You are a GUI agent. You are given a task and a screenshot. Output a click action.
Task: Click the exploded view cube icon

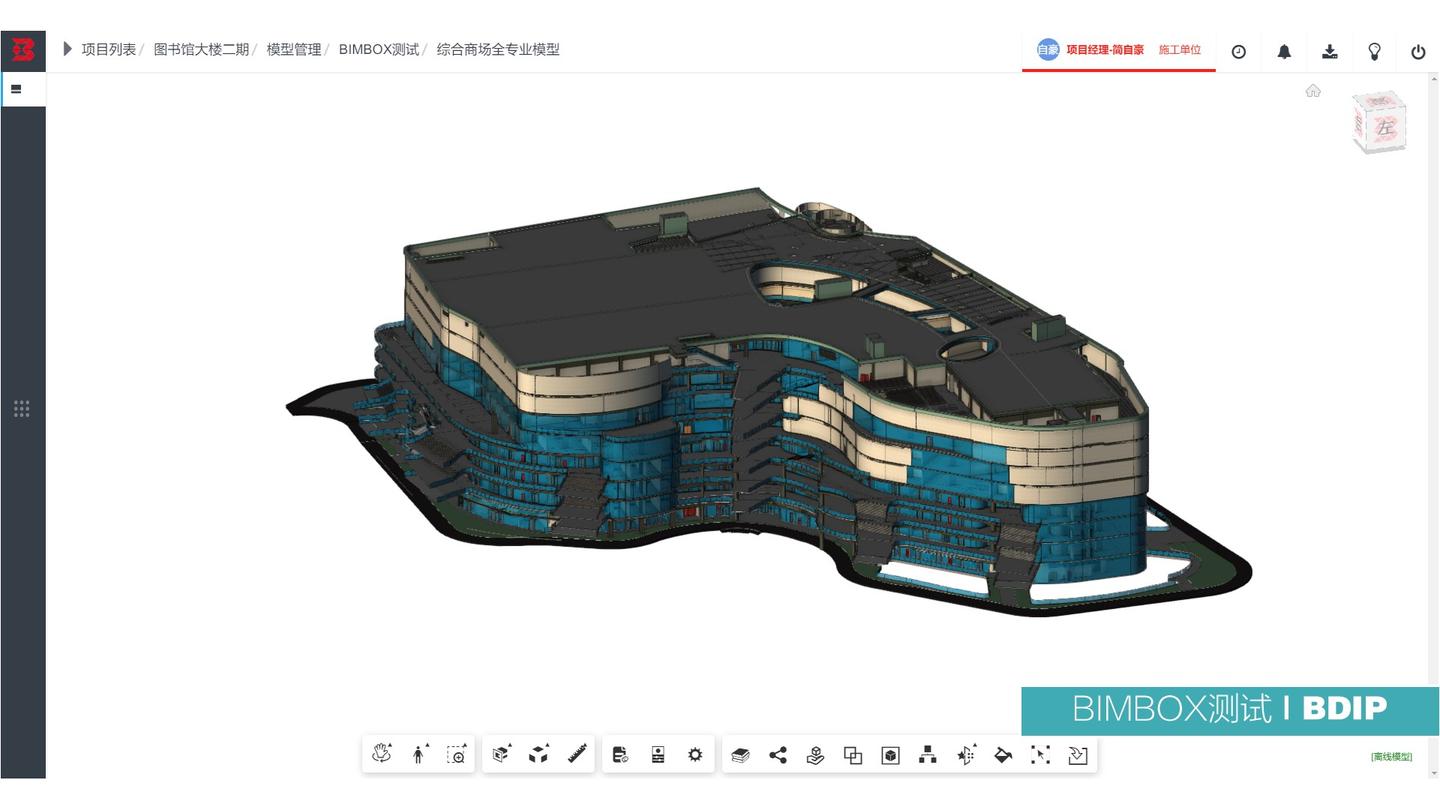point(539,754)
